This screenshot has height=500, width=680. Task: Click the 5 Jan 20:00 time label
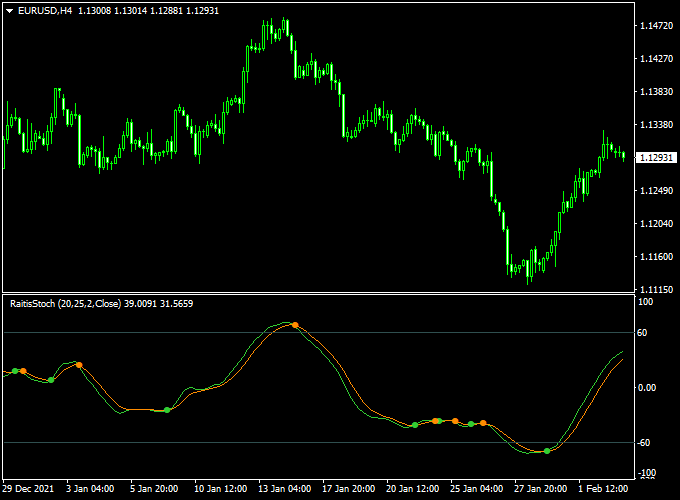click(154, 489)
